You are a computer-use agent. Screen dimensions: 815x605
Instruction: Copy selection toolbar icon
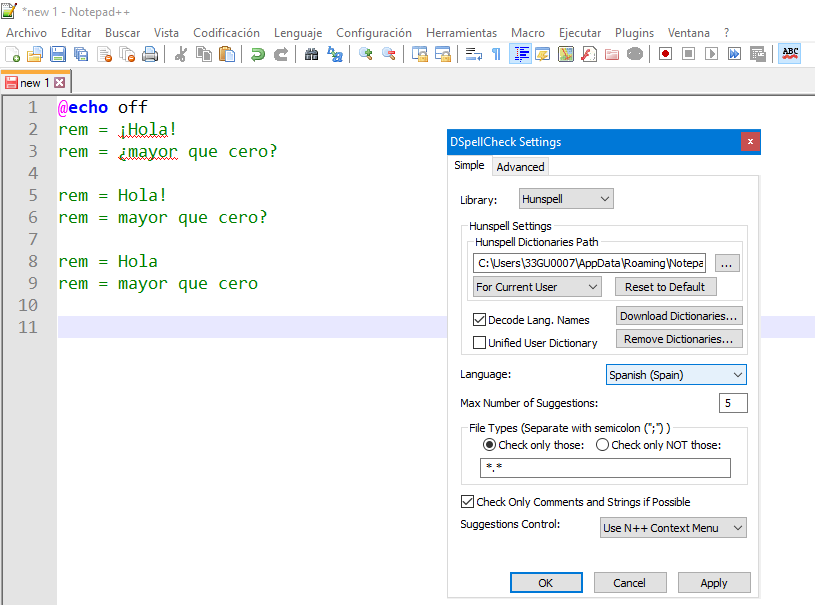click(x=204, y=54)
